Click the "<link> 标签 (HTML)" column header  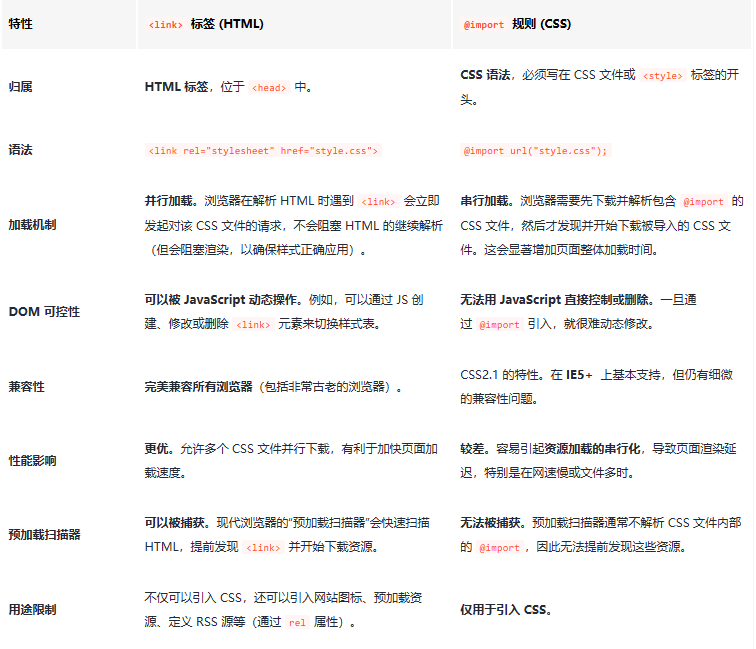pyautogui.click(x=205, y=24)
